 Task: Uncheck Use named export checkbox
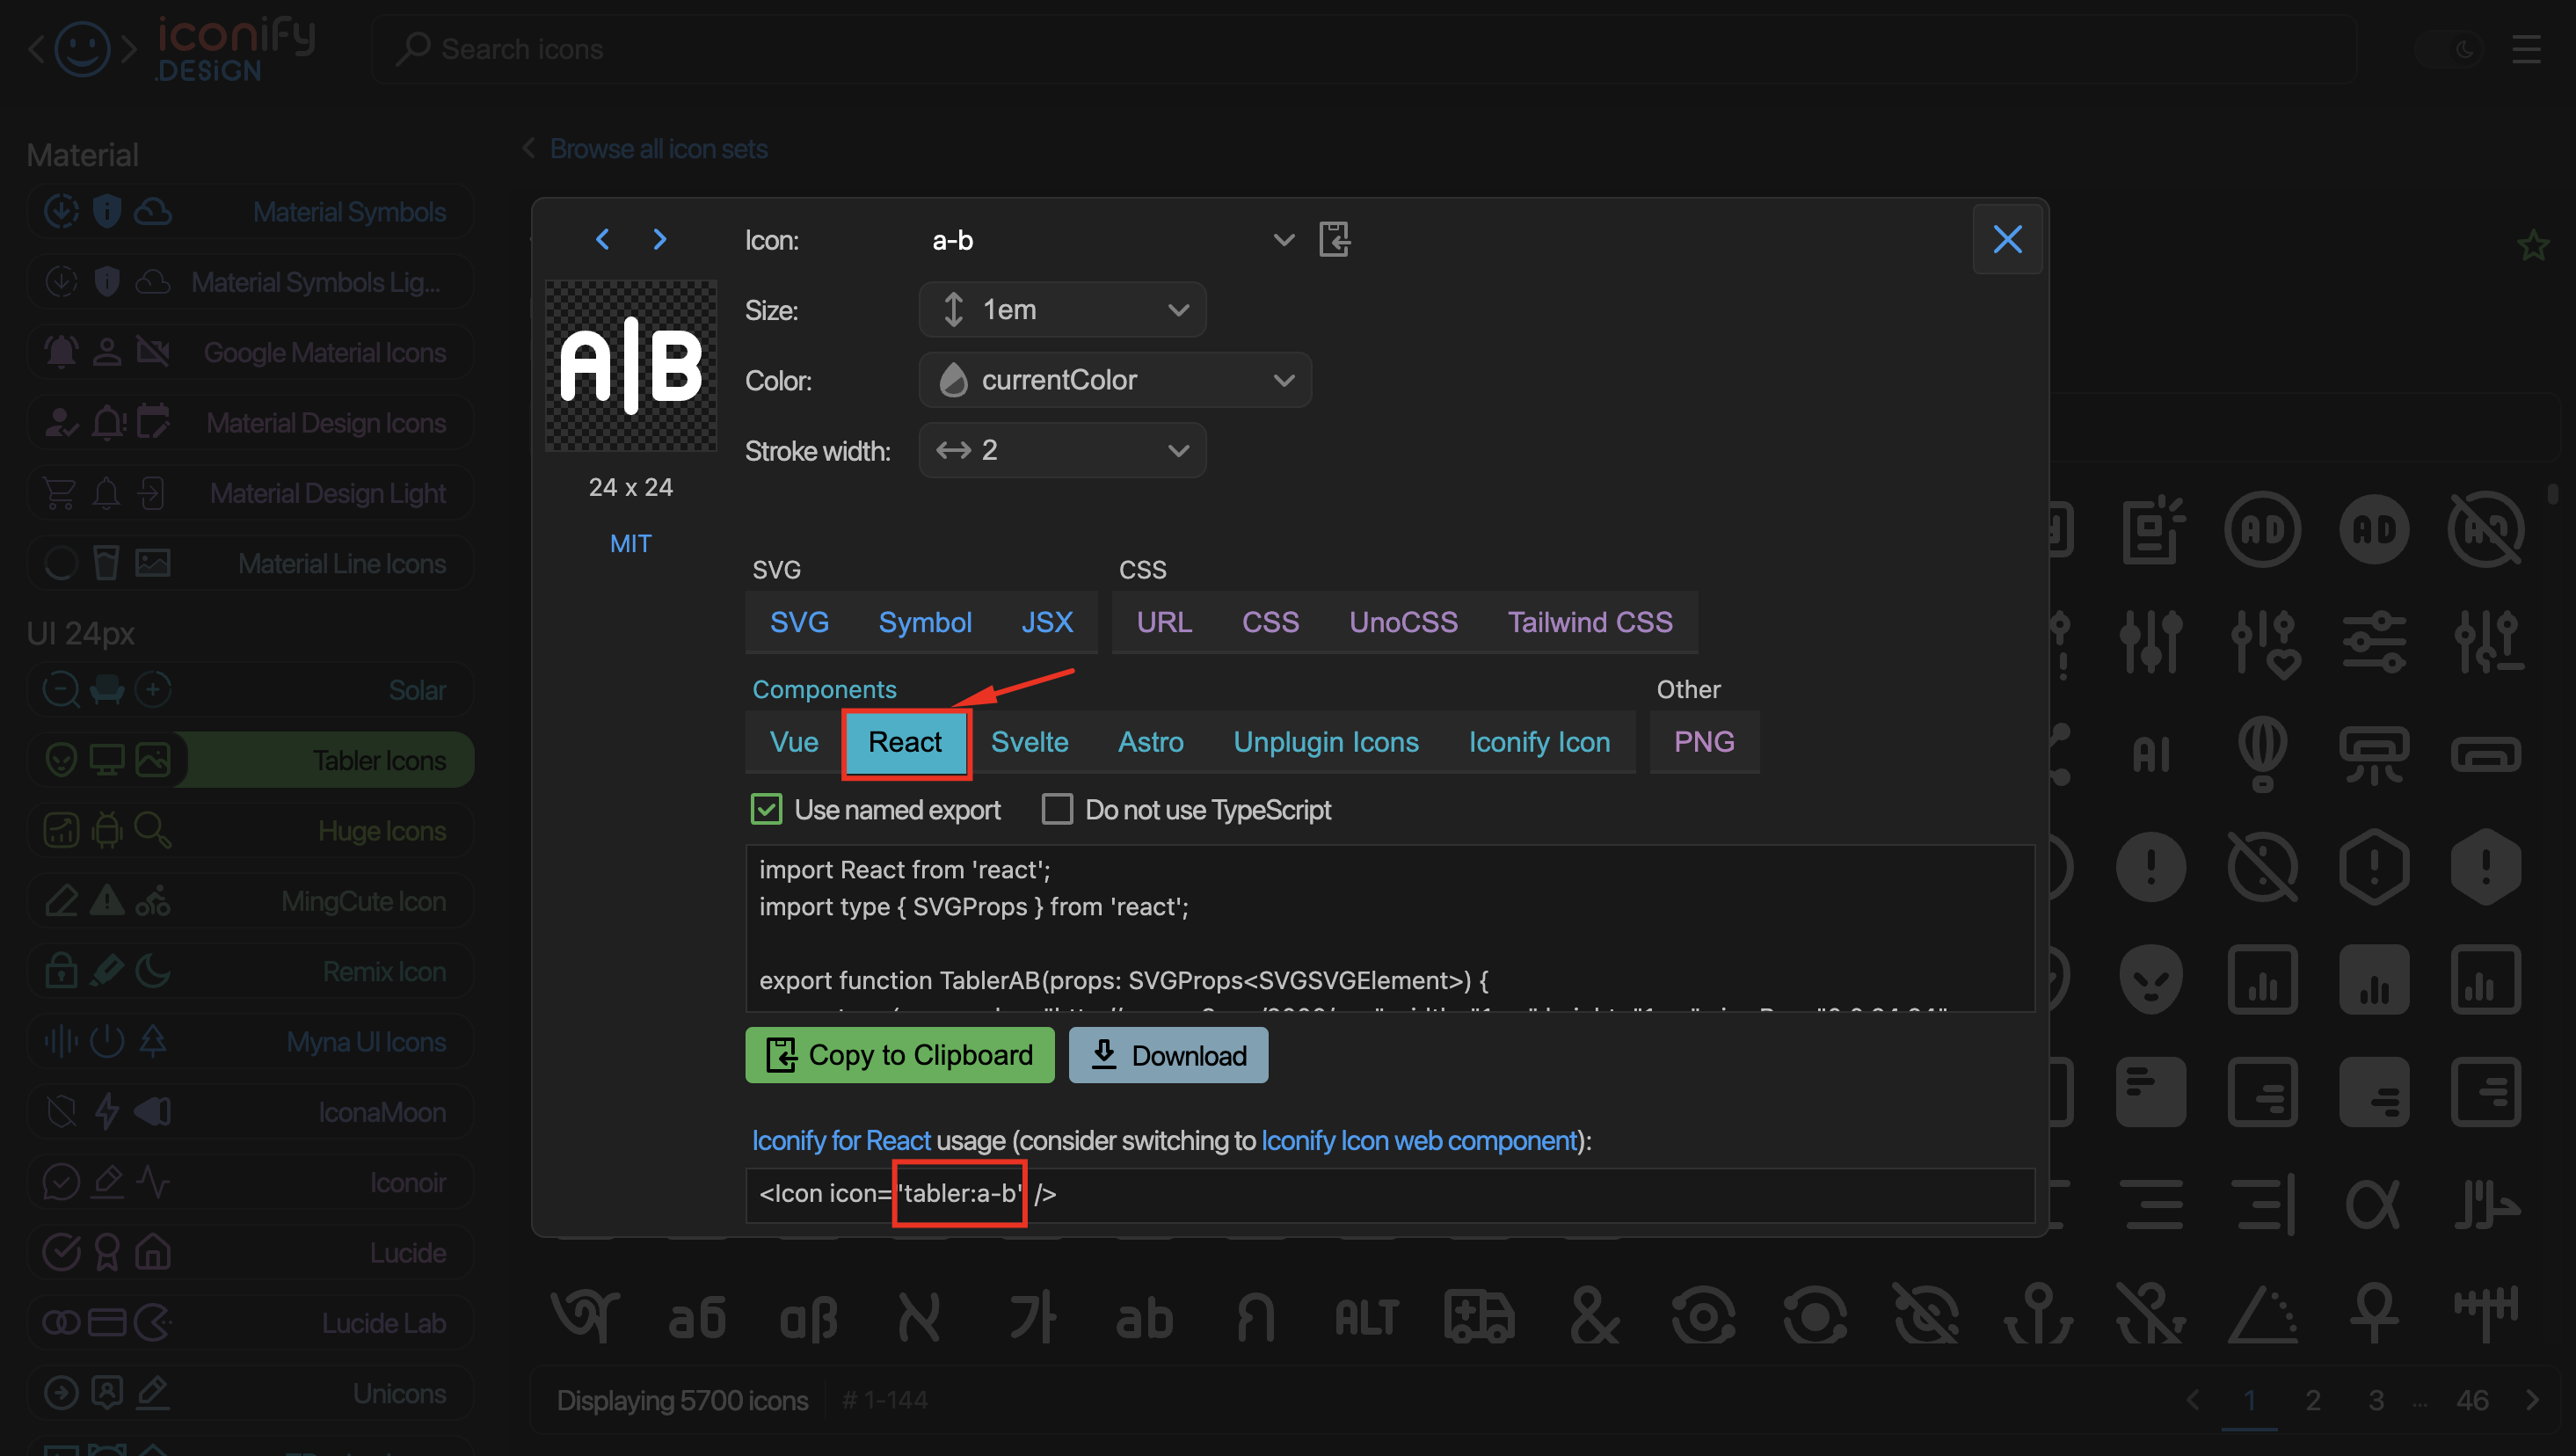pos(766,809)
